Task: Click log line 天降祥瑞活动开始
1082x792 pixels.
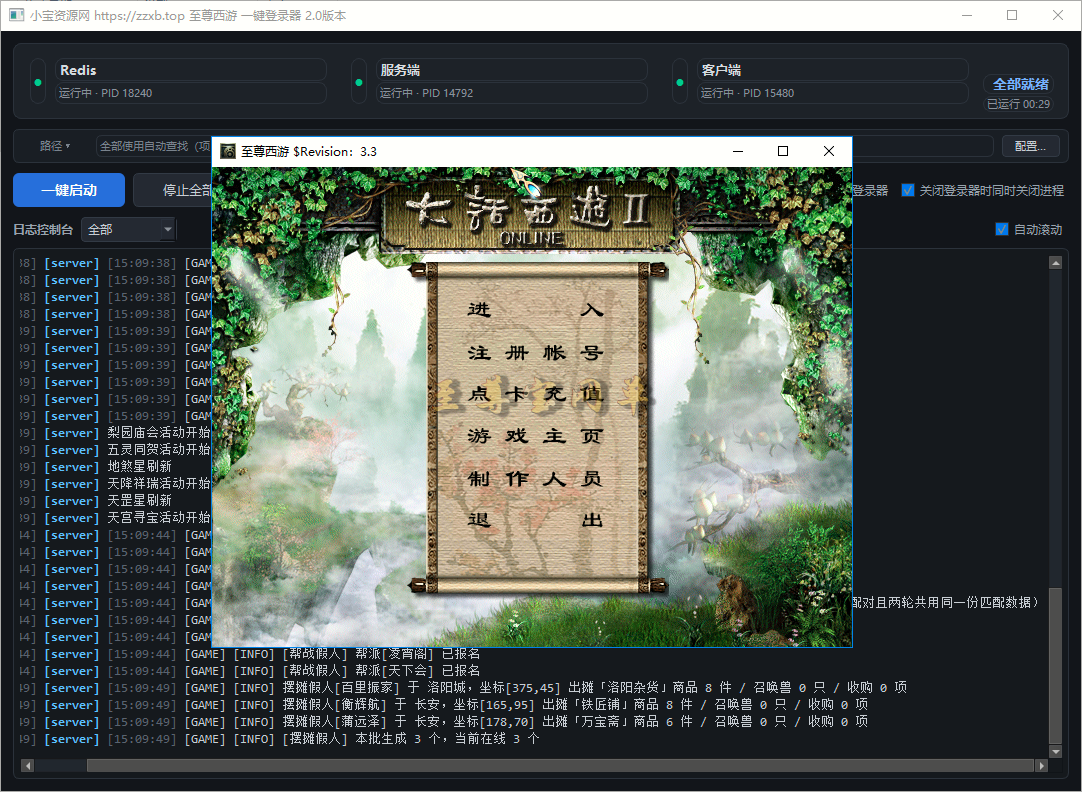Action: 159,484
